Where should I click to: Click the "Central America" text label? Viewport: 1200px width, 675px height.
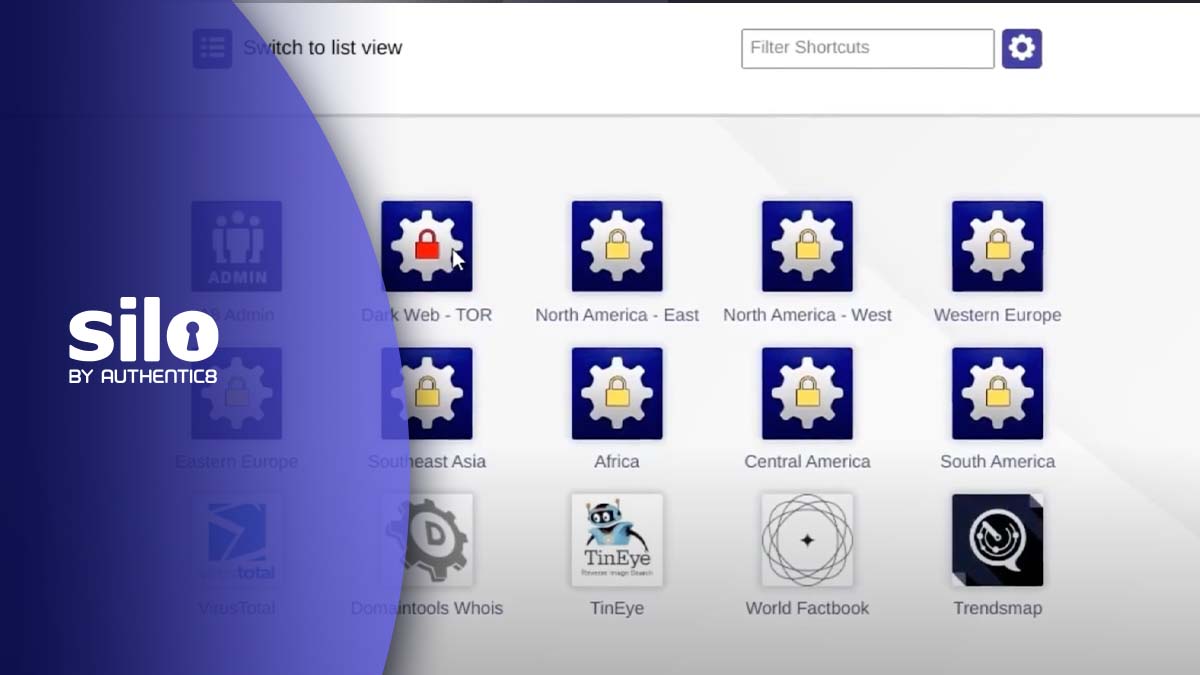pyautogui.click(x=807, y=461)
